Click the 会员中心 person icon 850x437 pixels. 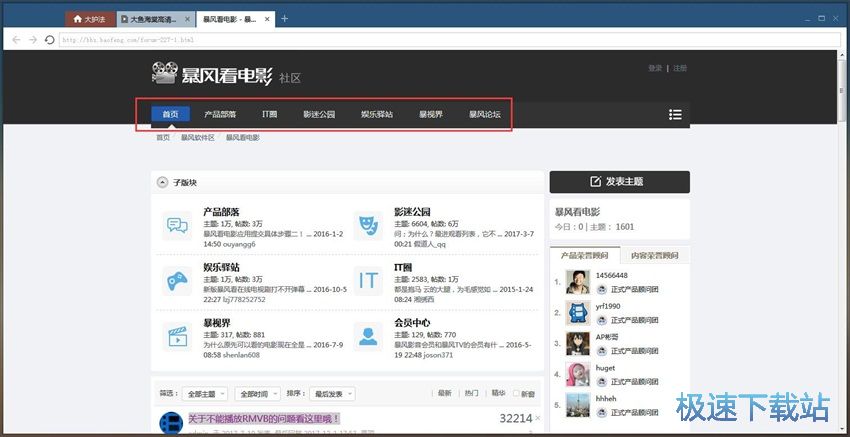[368, 337]
